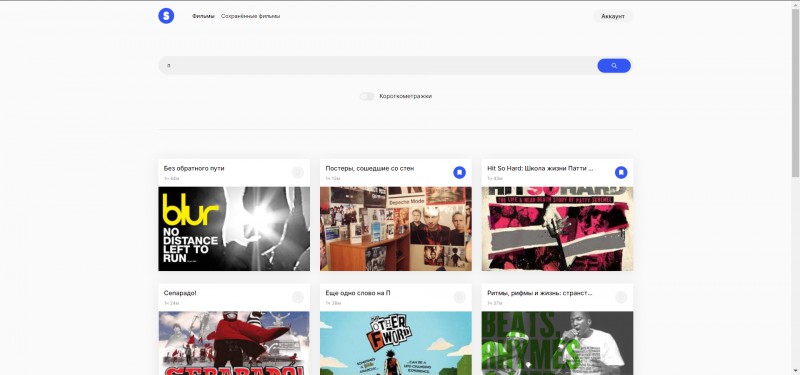
Task: Open the Hit So Hard poster thumbnail
Action: click(x=557, y=229)
